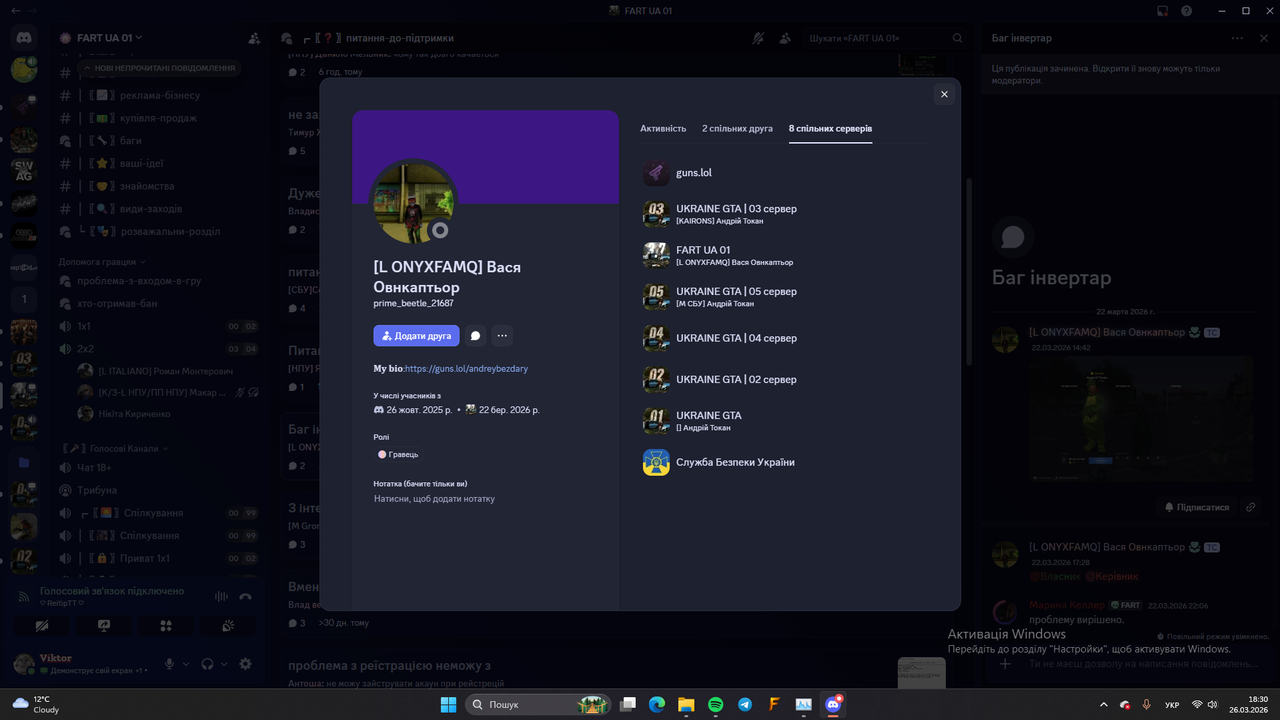Switch the УКР keyboard language in the tray

point(1172,705)
